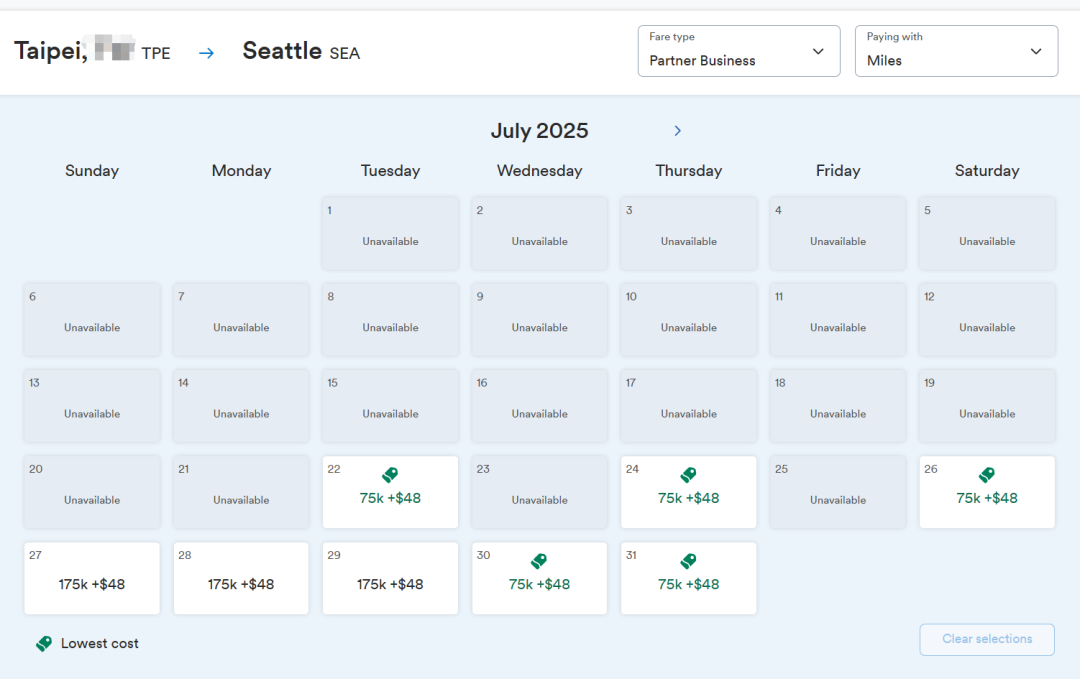Click lowest cost tag on July 31
This screenshot has height=679, width=1080.
coord(688,561)
